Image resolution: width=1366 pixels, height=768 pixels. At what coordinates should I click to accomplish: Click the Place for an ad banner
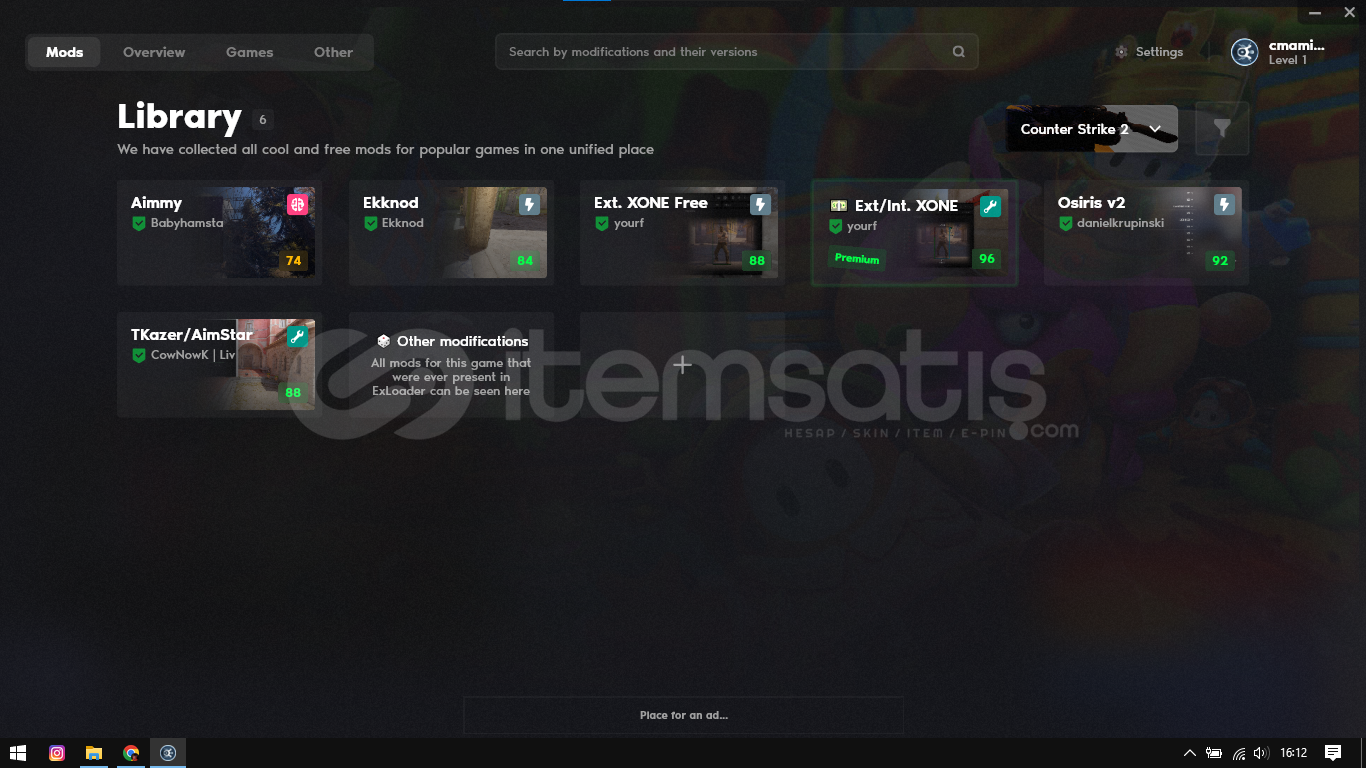683,715
